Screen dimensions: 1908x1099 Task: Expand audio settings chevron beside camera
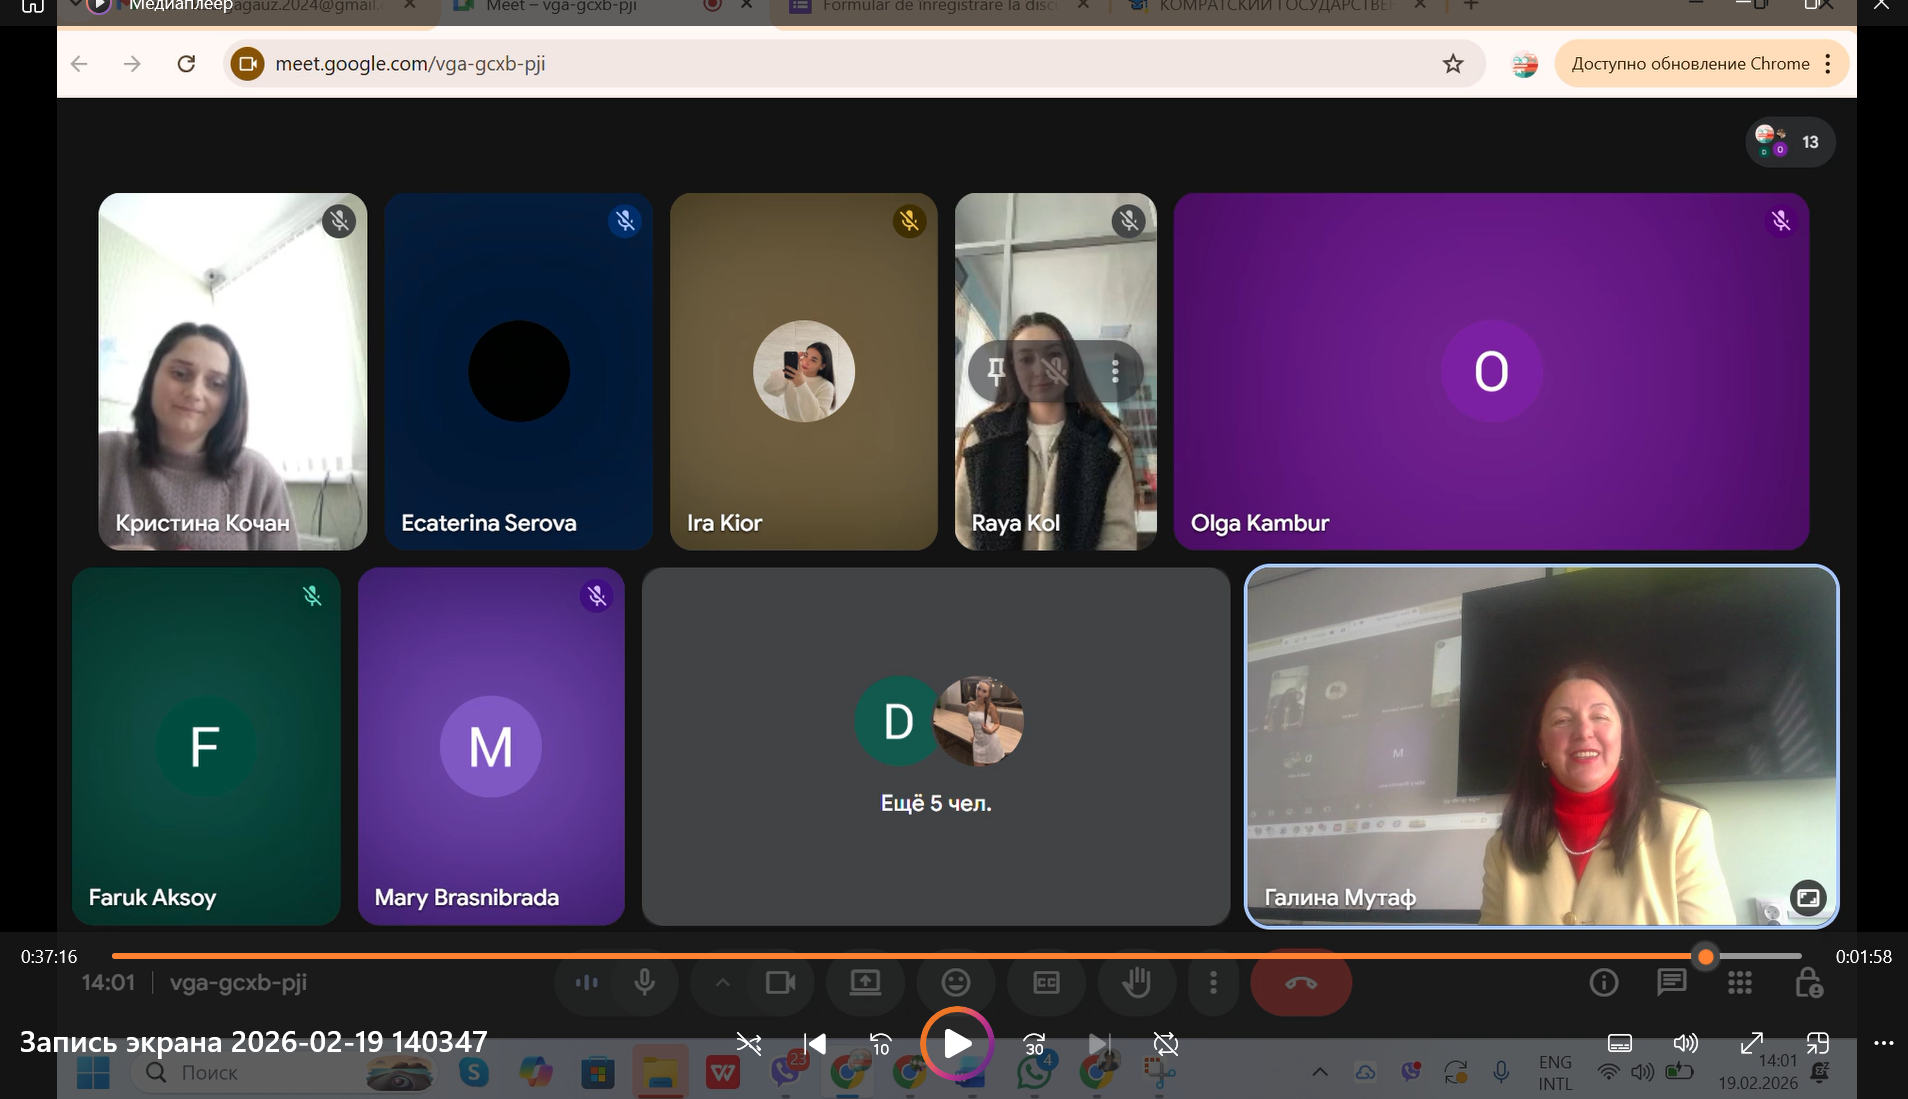722,983
